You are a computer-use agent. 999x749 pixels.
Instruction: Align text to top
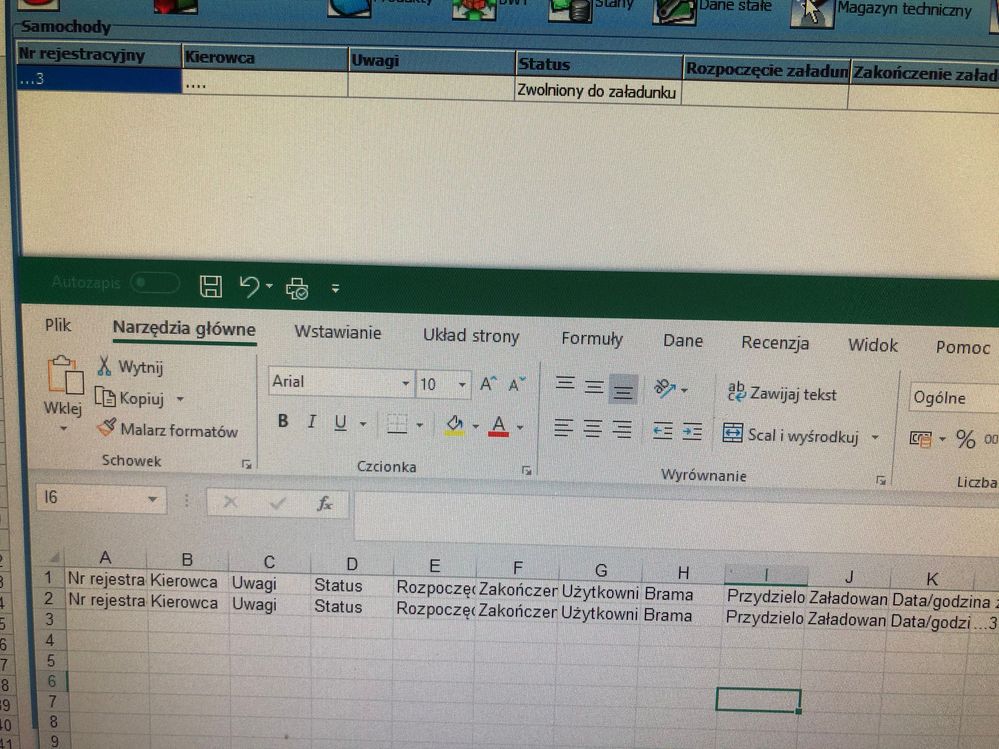564,383
